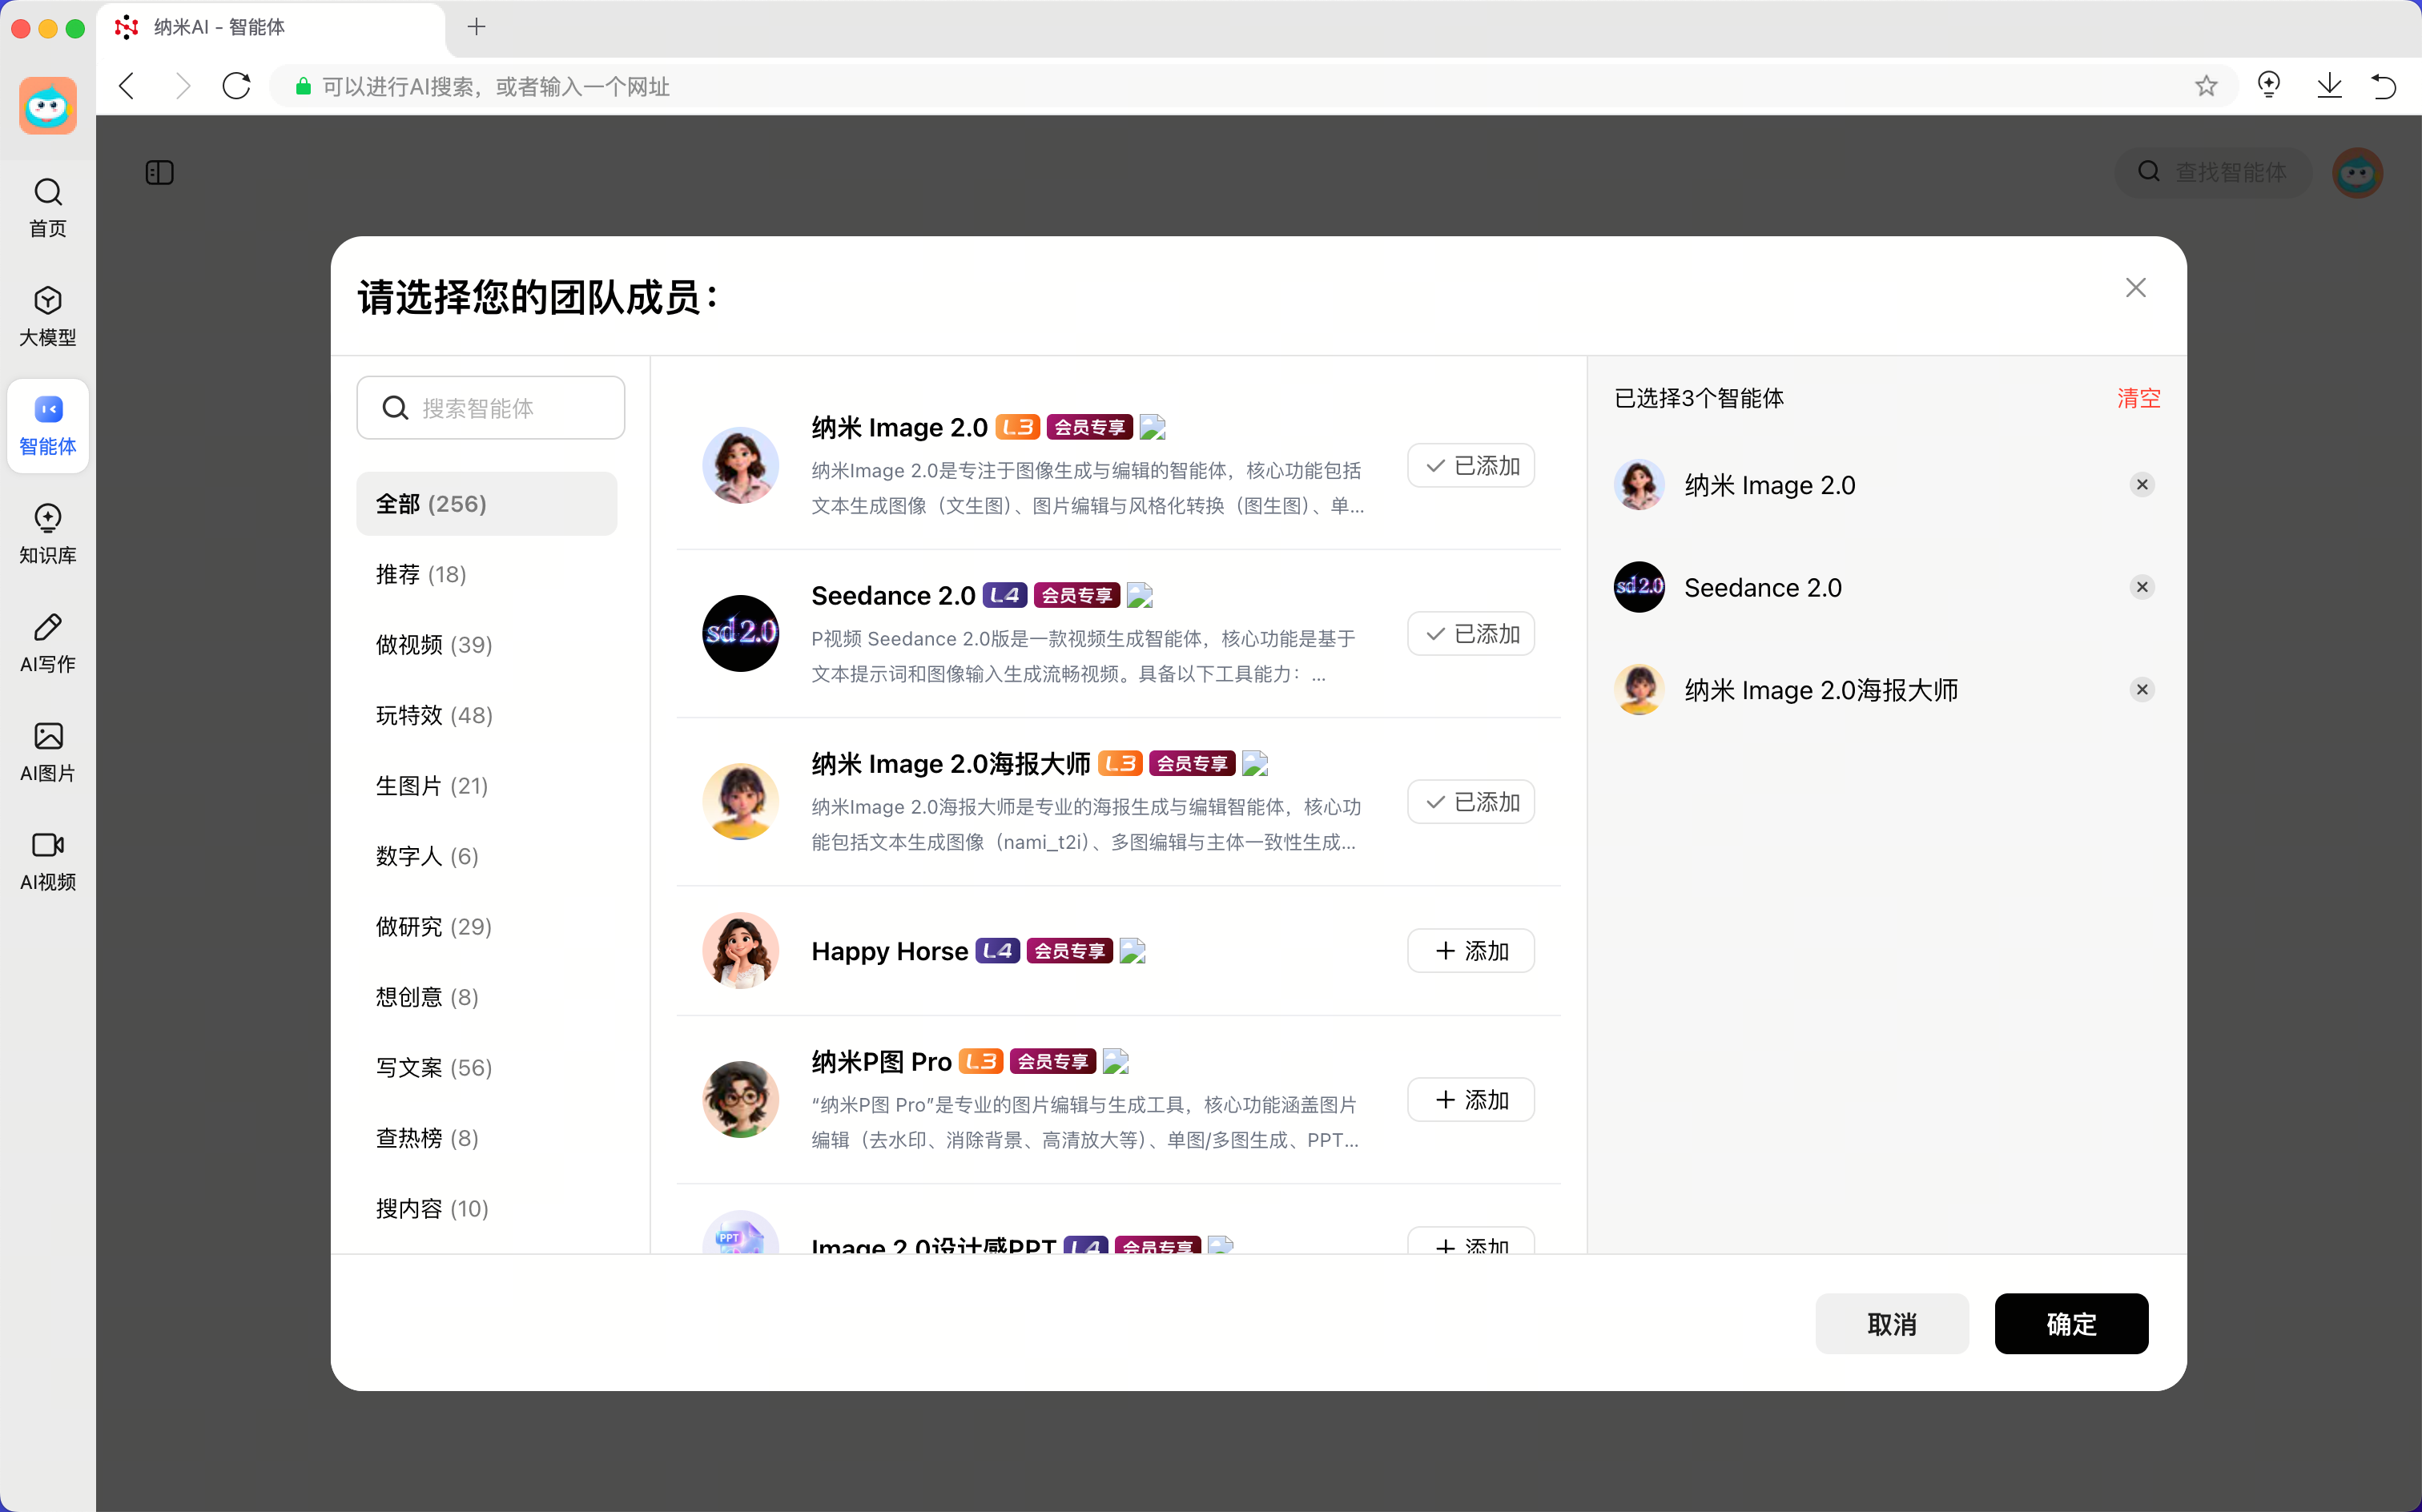Open the 大模型 sidebar icon

(48, 316)
